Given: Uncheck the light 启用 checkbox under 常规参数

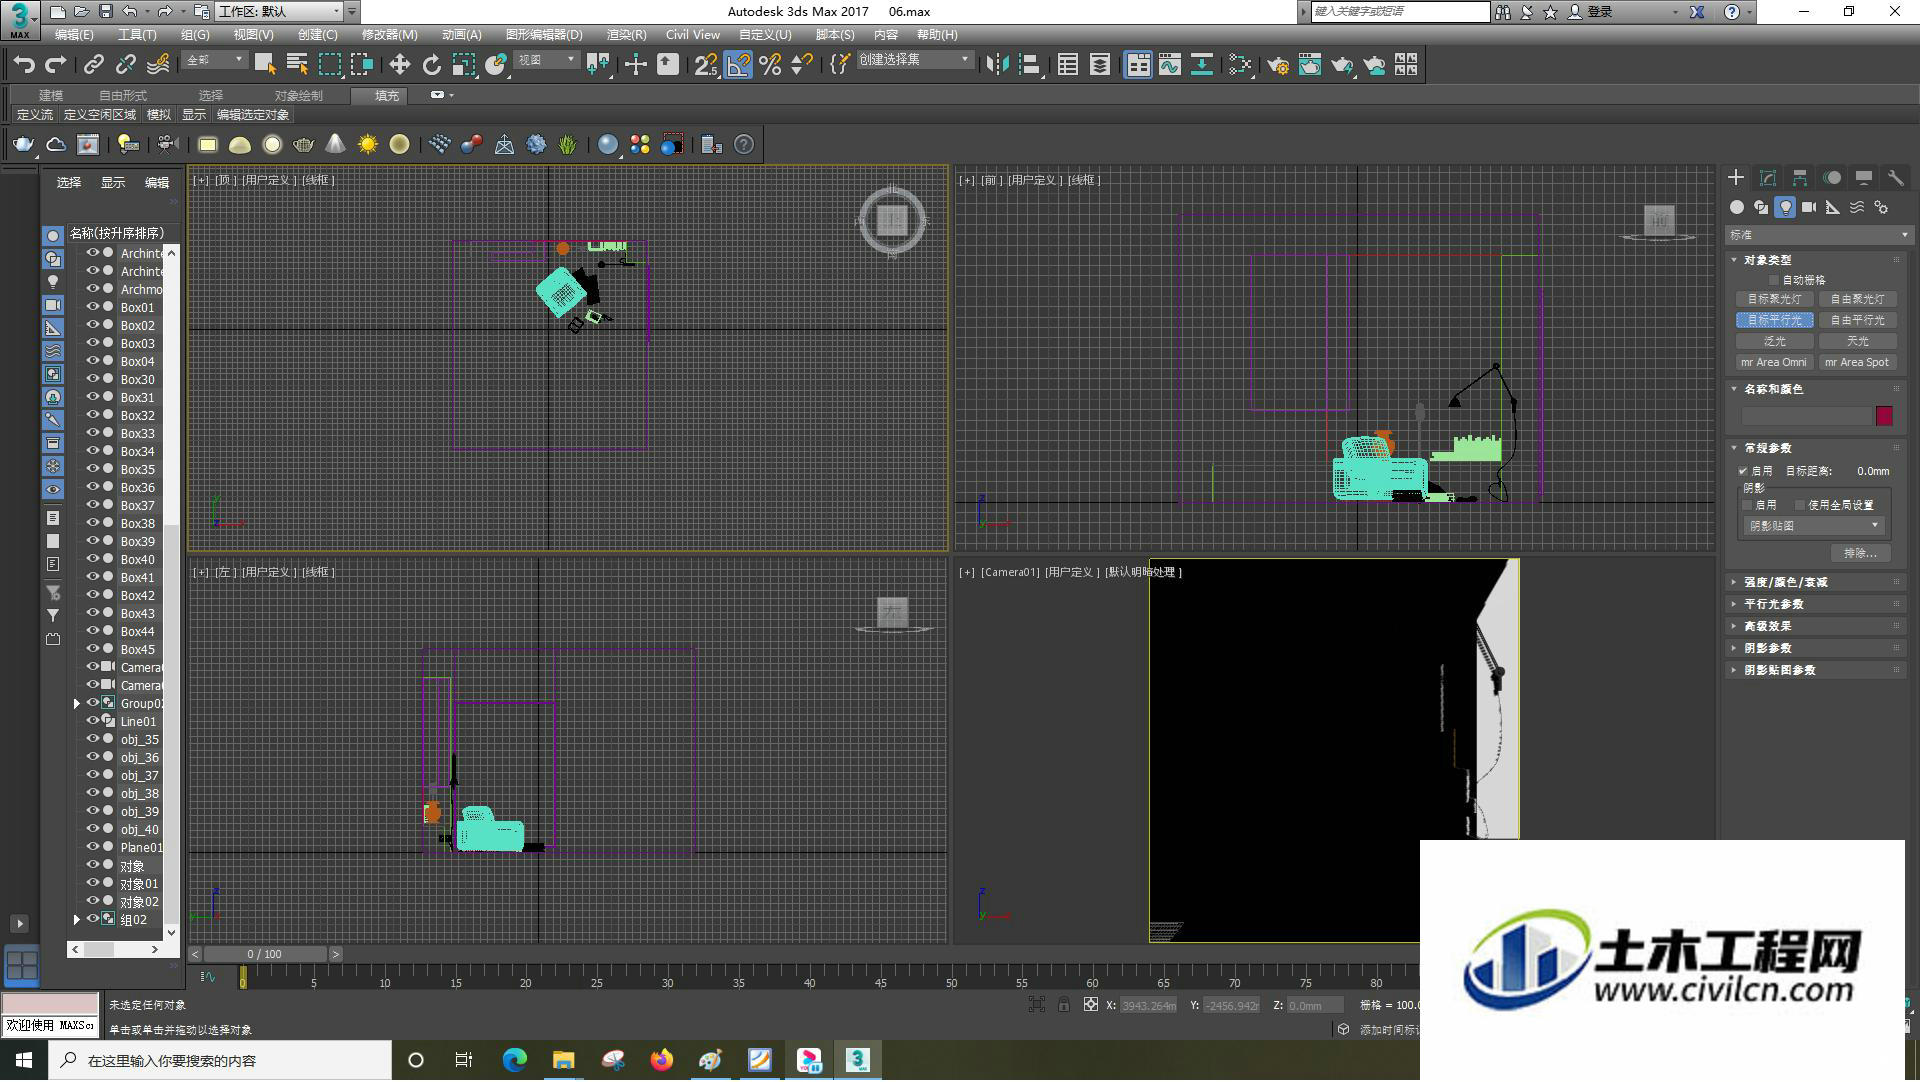Looking at the screenshot, I should pyautogui.click(x=1744, y=471).
